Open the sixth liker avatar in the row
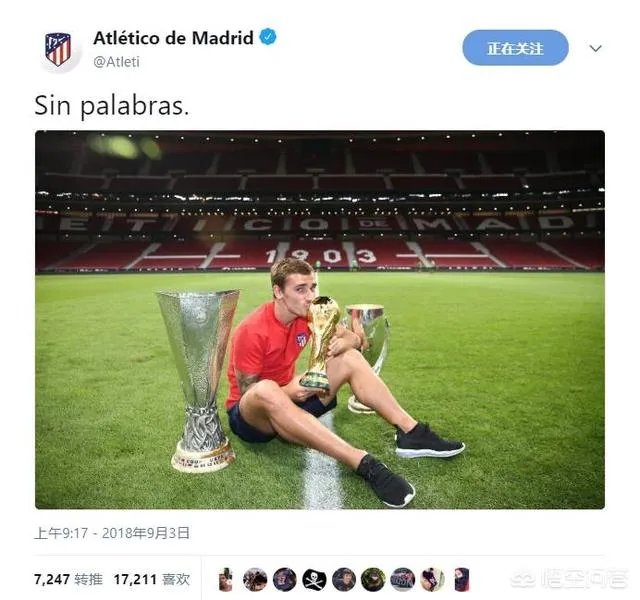 tap(373, 580)
